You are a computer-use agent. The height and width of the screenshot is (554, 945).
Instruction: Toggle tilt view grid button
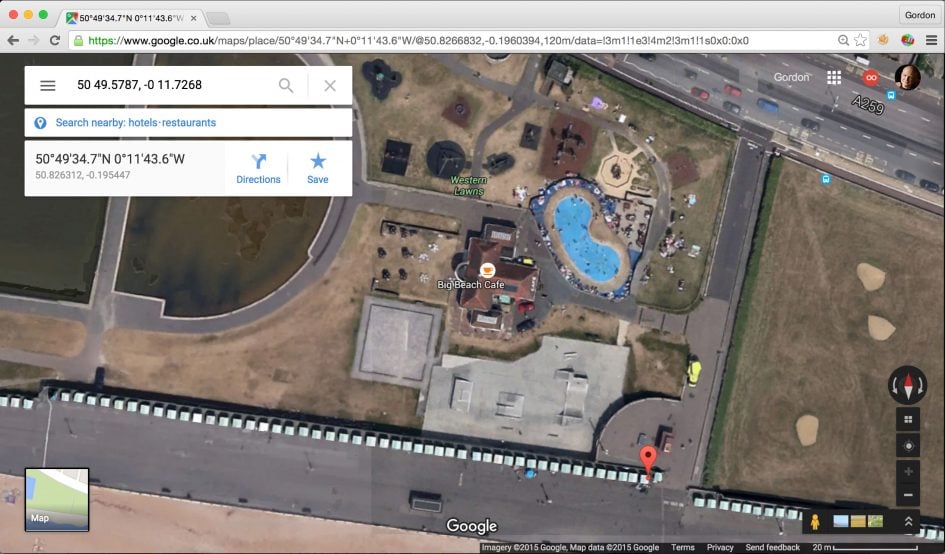908,420
